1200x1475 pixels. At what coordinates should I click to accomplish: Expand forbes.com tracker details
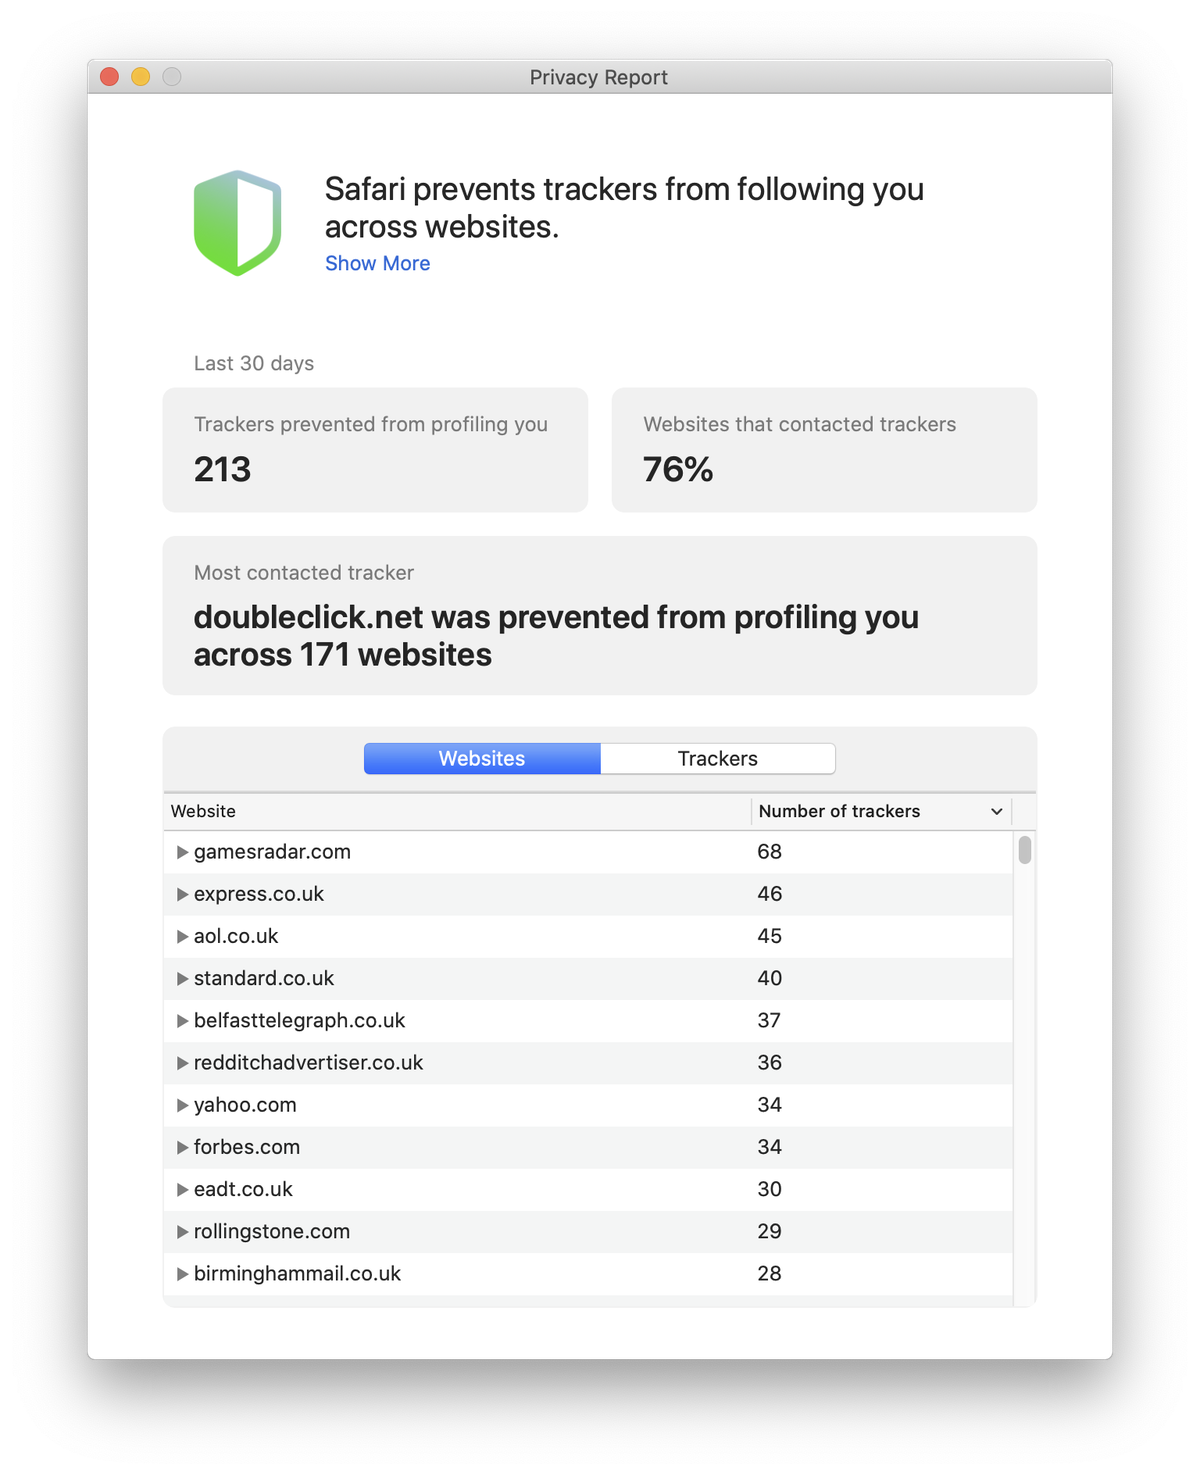(182, 1147)
